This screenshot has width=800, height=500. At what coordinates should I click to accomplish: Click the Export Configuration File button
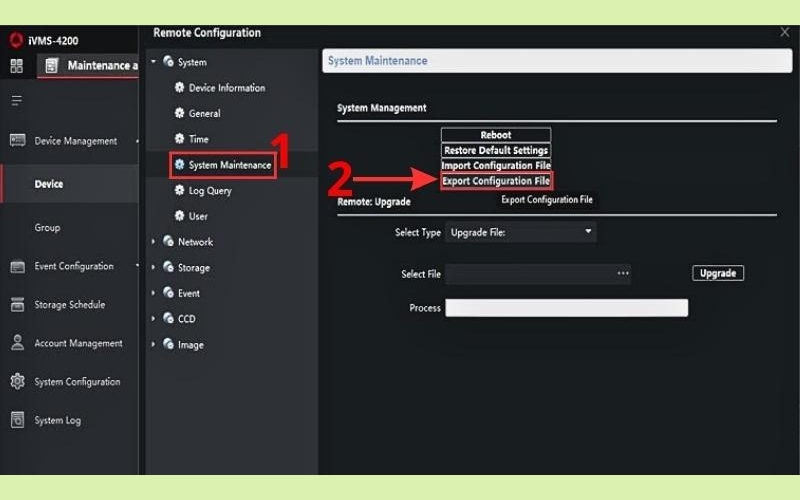click(x=496, y=181)
